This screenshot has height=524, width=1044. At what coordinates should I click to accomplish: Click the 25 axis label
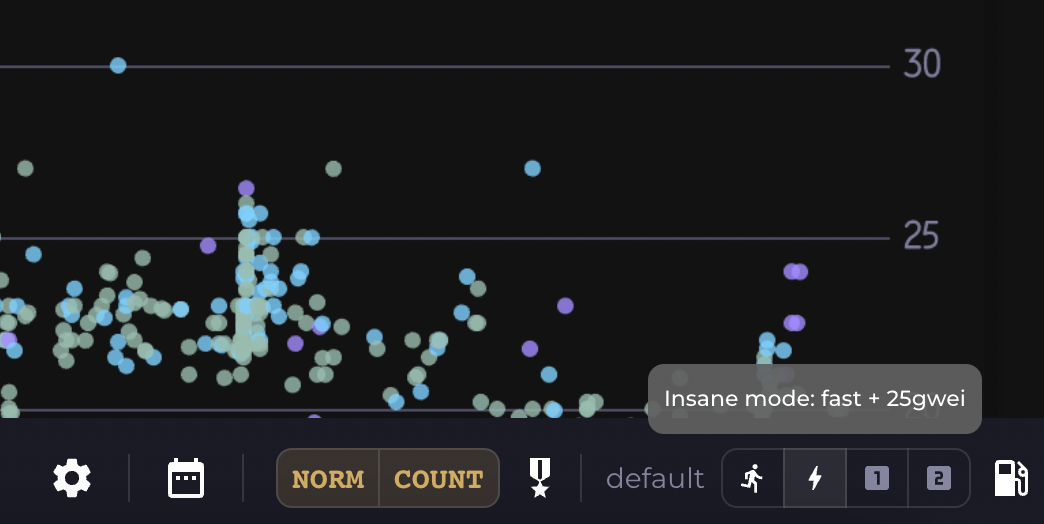[922, 236]
